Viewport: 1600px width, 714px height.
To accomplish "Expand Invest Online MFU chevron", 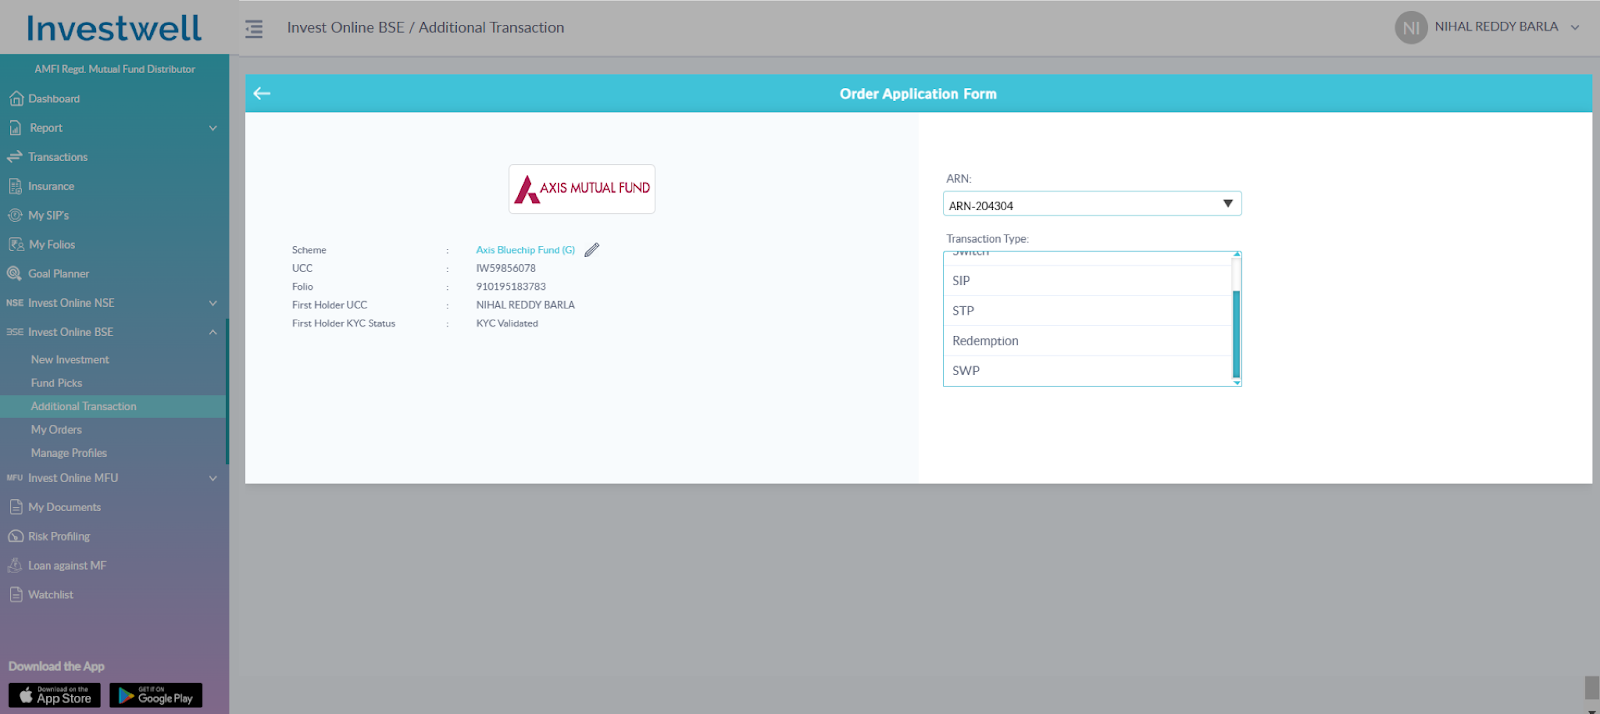I will tap(213, 478).
